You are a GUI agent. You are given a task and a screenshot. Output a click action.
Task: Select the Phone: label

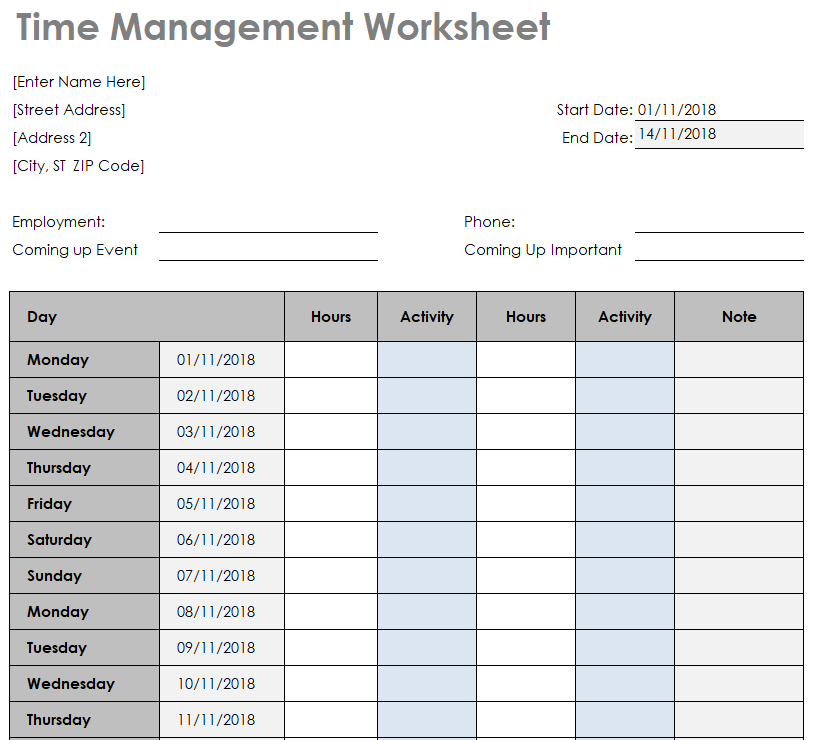(489, 222)
